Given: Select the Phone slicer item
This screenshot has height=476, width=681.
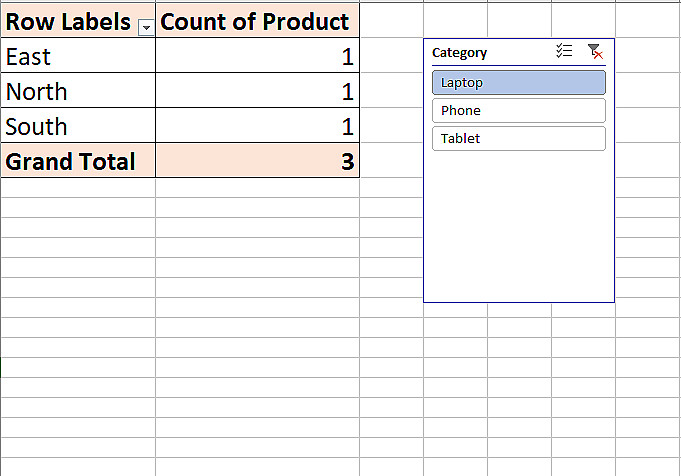Looking at the screenshot, I should click(x=519, y=110).
